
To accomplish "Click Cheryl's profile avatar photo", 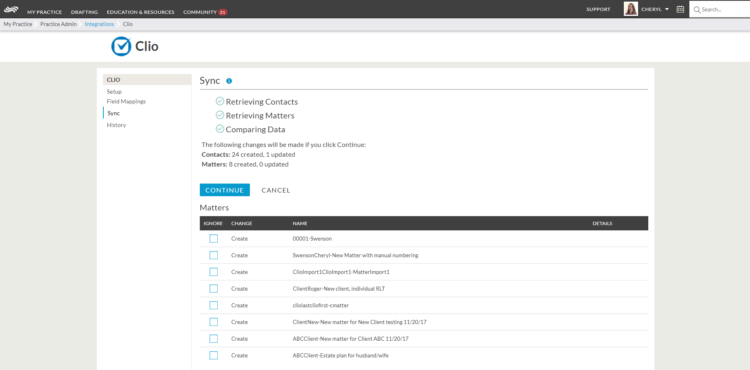I will point(631,9).
